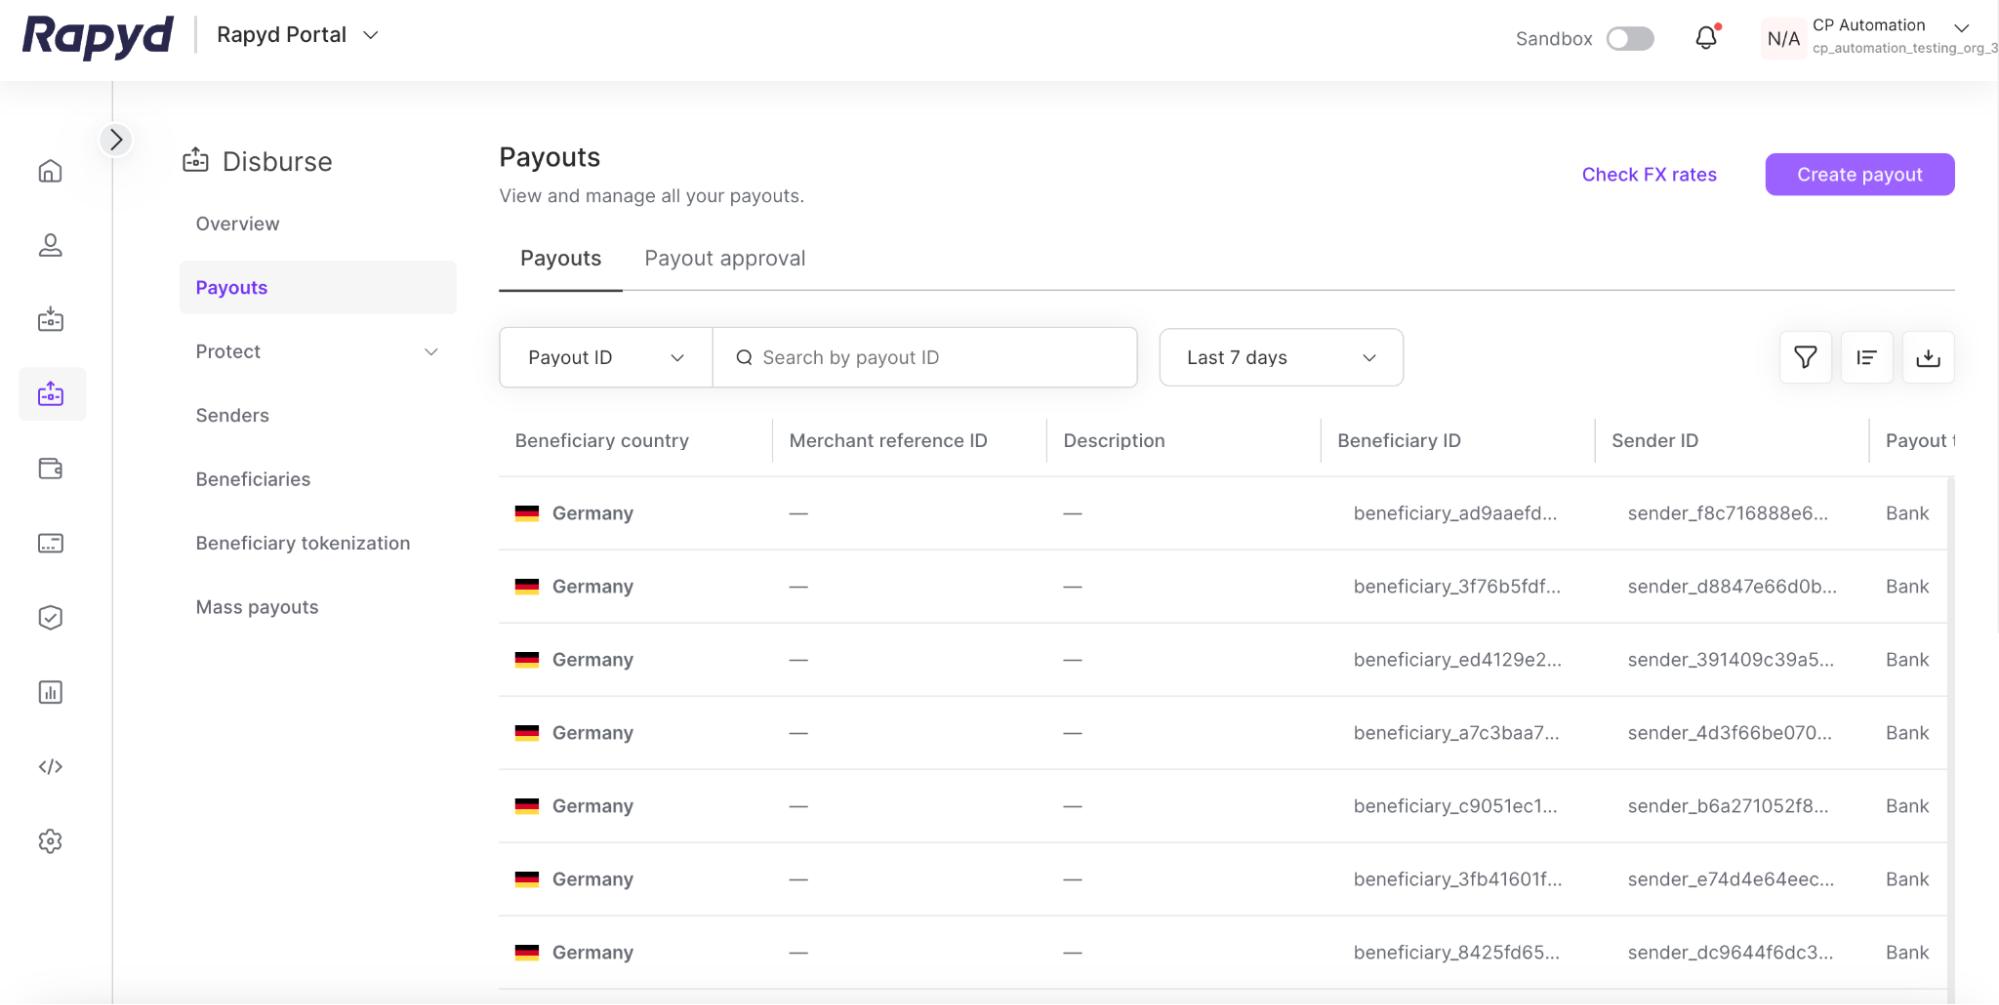The height and width of the screenshot is (1005, 1999).
Task: Open the Developers code icon in sidebar
Action: 50,766
